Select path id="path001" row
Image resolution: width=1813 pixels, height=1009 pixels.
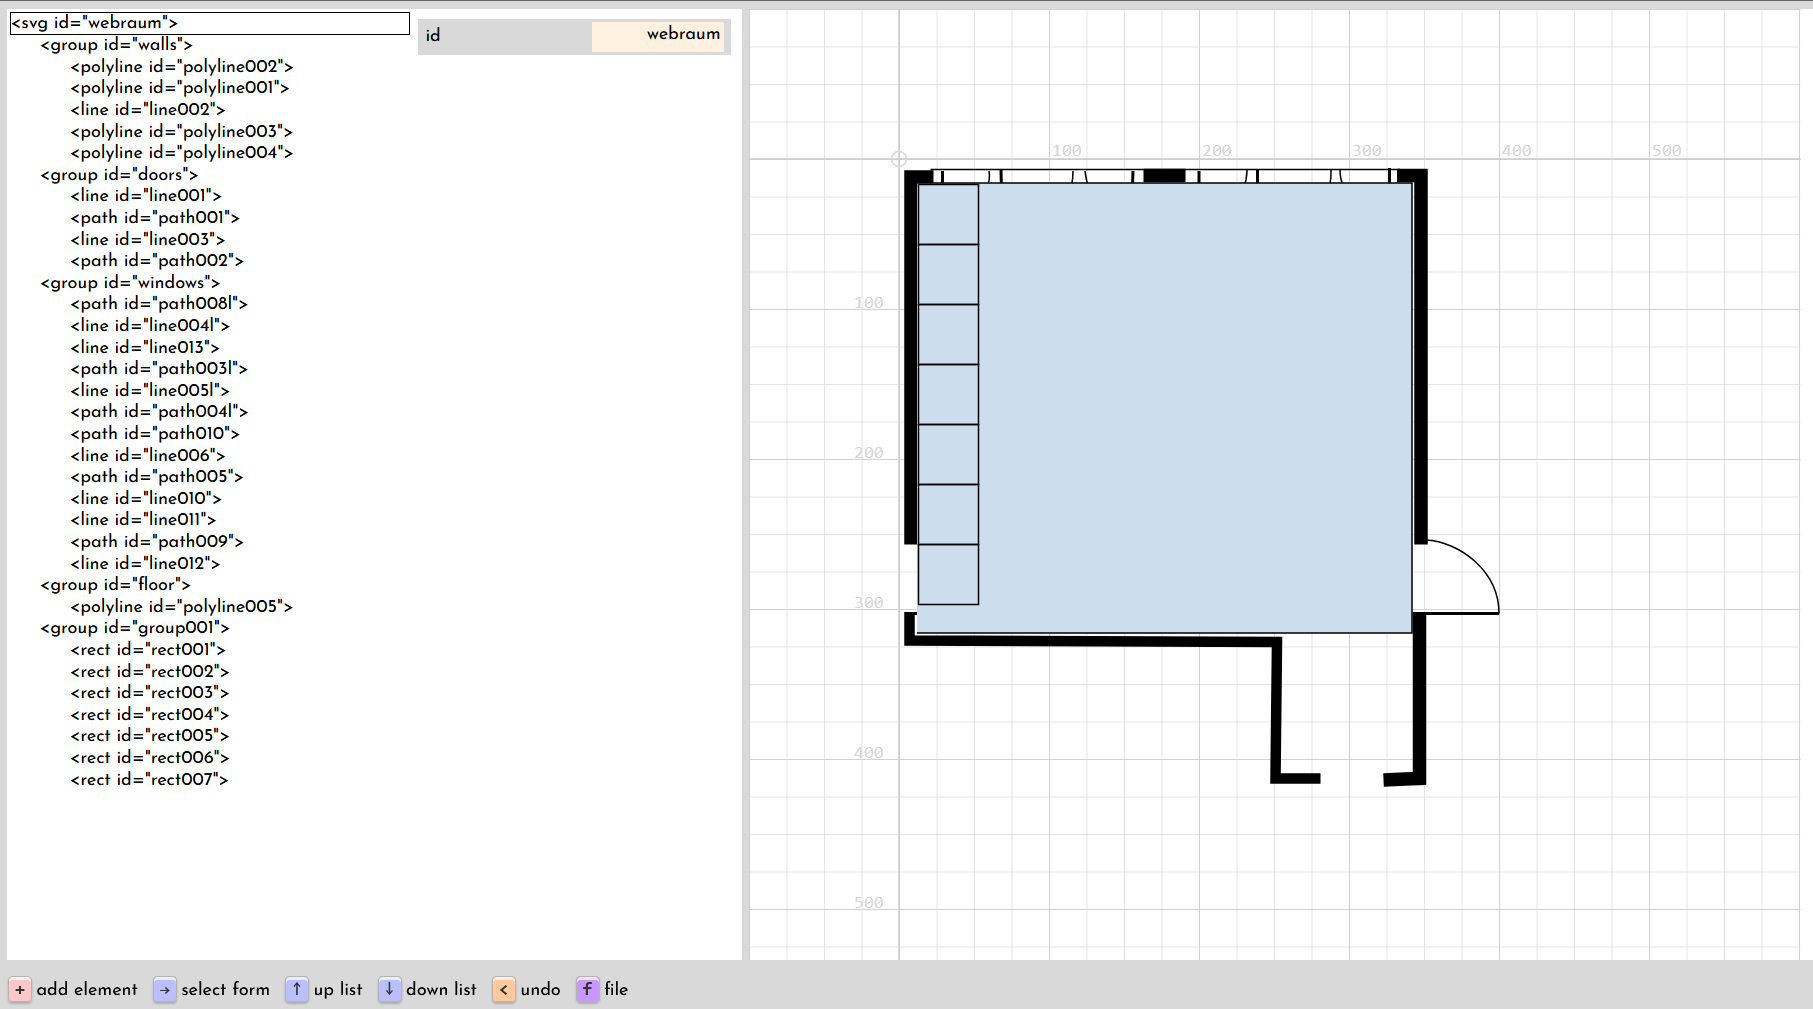pos(155,218)
